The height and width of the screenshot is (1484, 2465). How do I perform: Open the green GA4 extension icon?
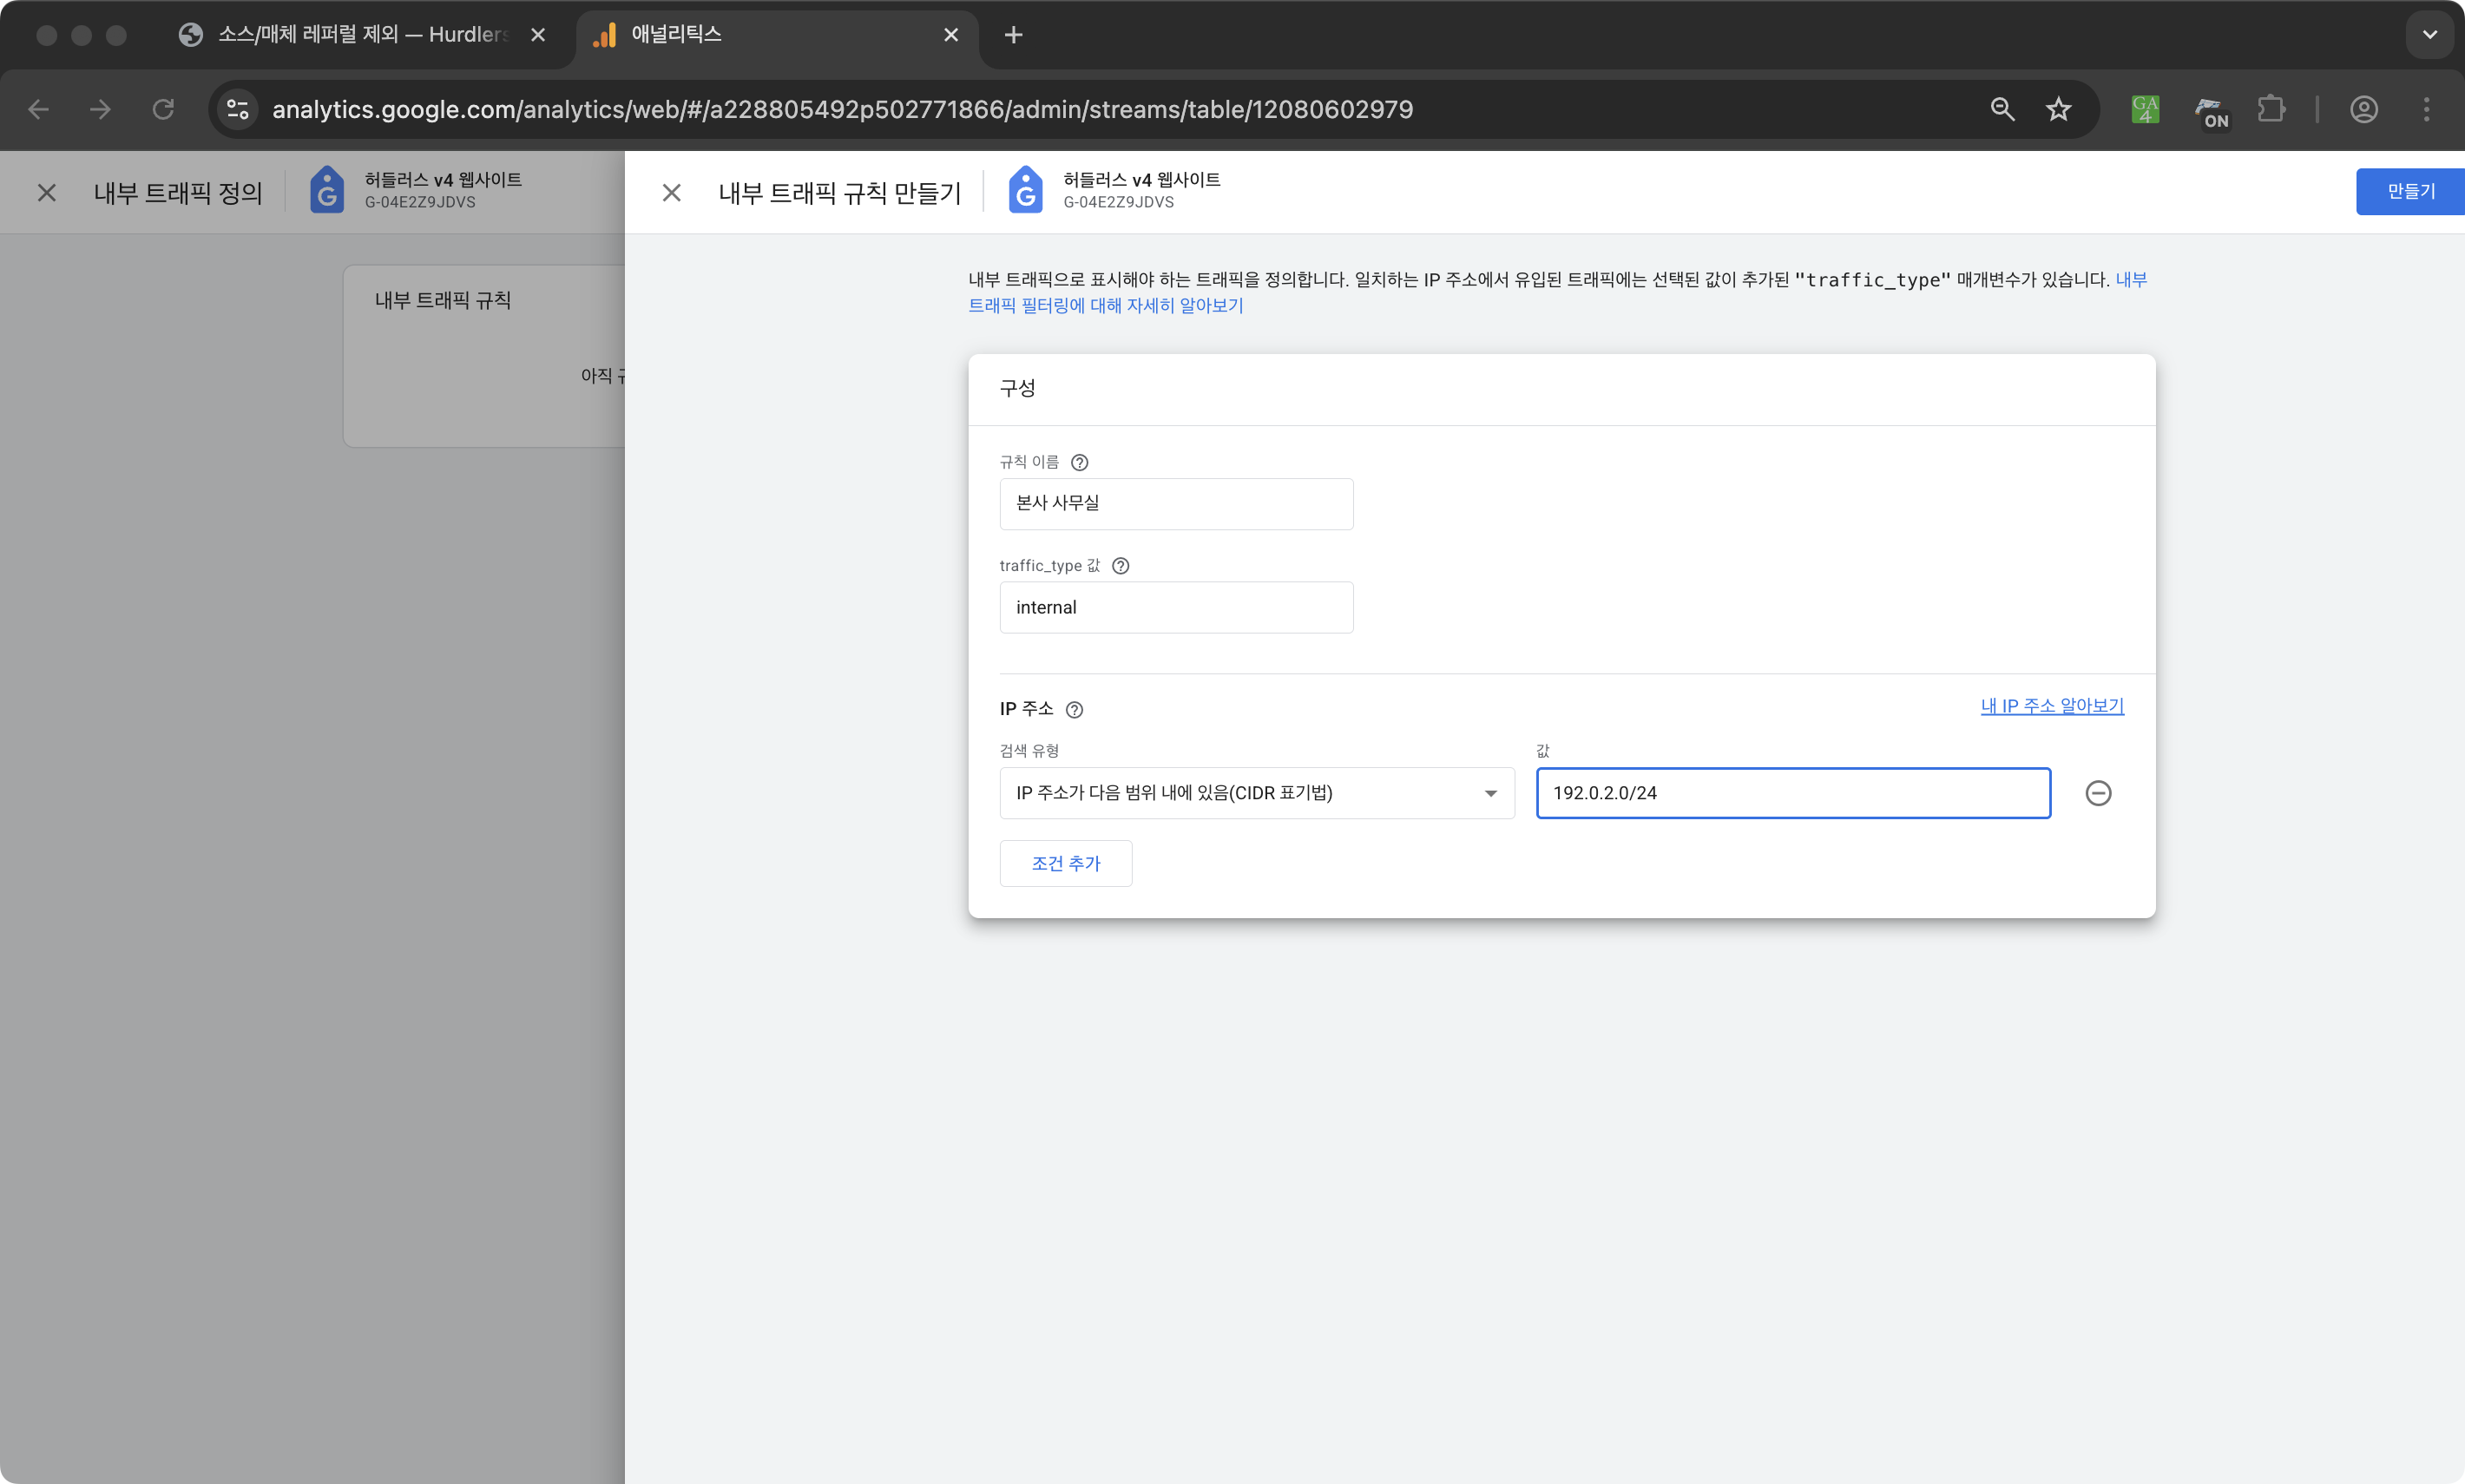(x=2145, y=109)
